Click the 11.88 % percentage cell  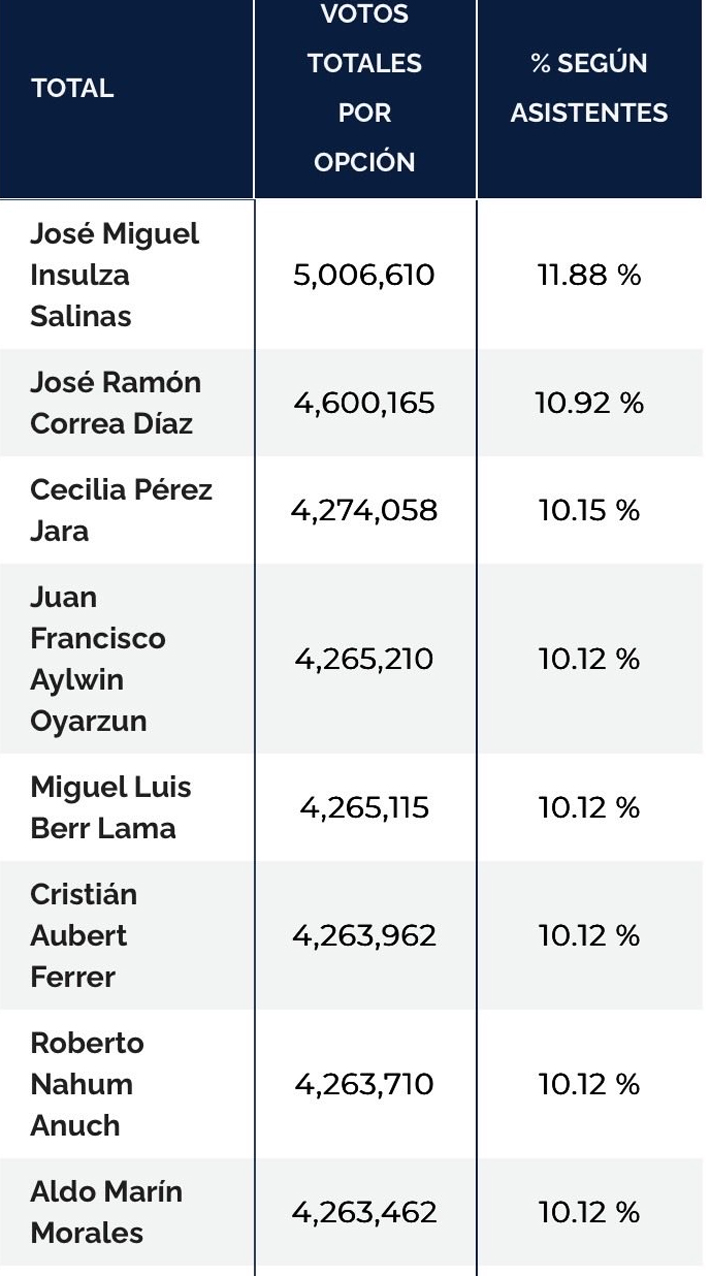(x=589, y=275)
